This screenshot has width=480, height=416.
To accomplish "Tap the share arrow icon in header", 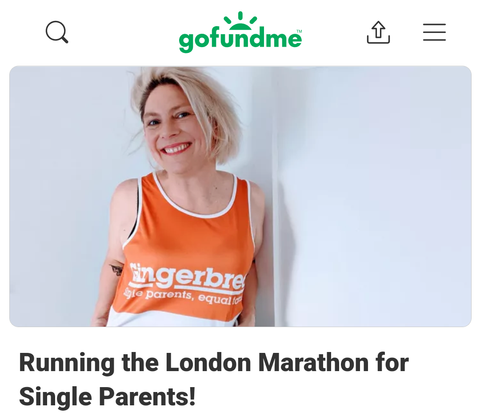I will coord(378,32).
